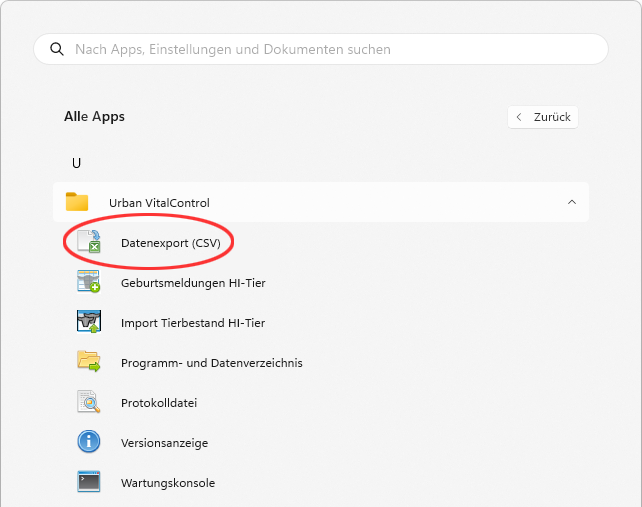This screenshot has height=507, width=642.
Task: Click the Programm- und Datenverzeichnis folder icon
Action: coord(88,361)
